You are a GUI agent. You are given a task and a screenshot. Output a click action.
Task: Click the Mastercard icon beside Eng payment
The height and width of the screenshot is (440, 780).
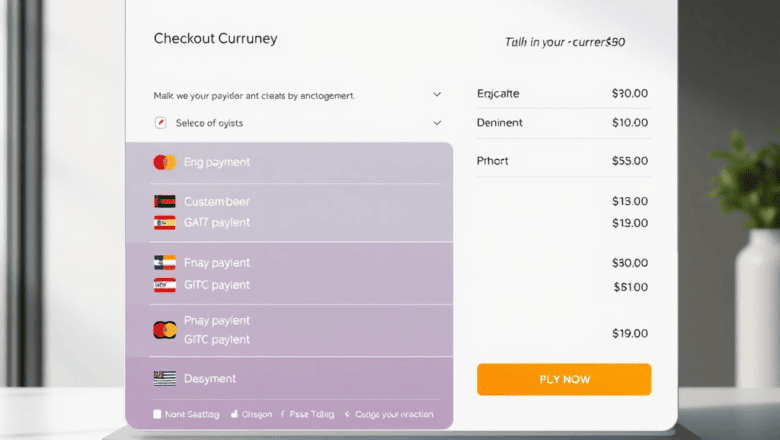click(165, 162)
